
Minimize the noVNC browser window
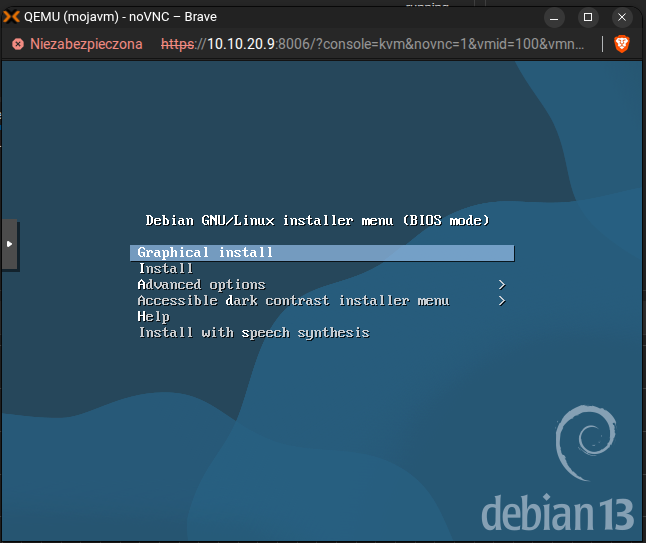[550, 17]
